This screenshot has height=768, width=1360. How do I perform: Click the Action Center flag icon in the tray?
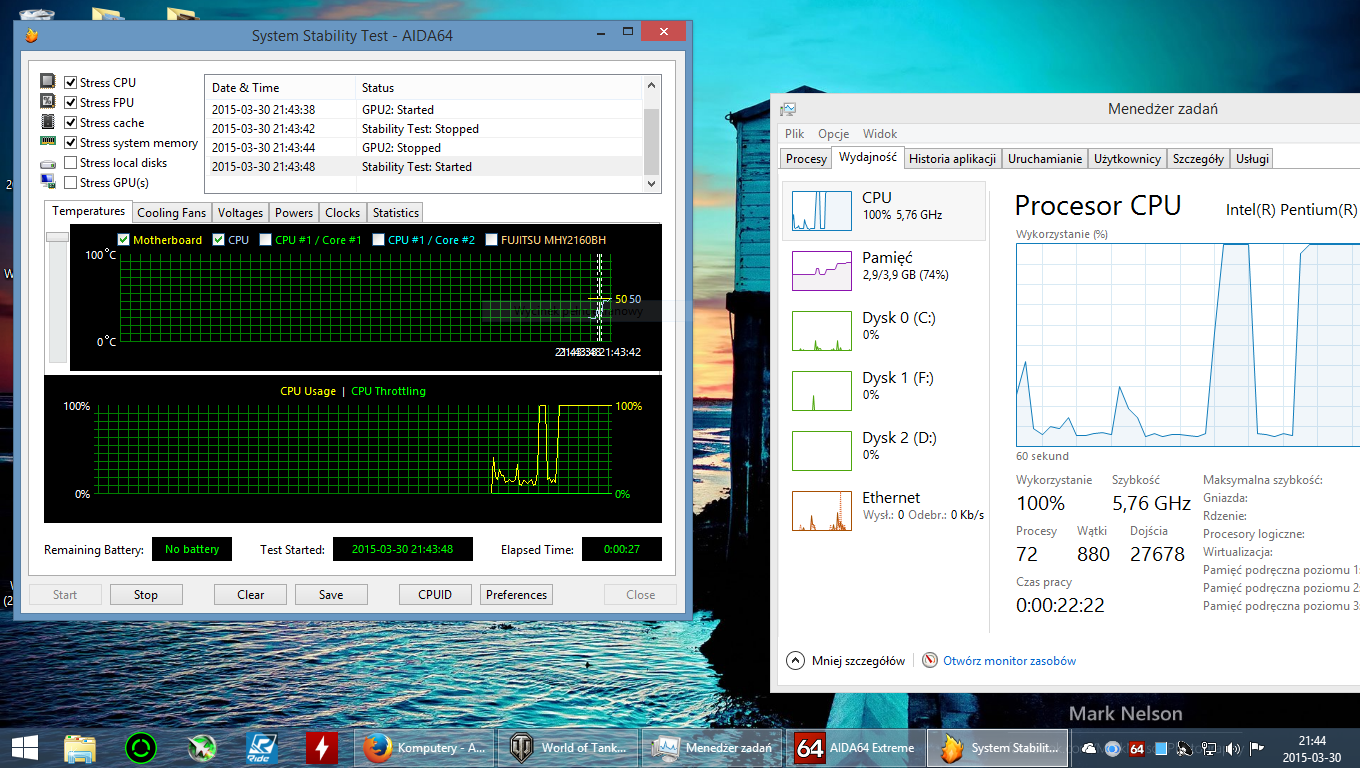click(1257, 748)
